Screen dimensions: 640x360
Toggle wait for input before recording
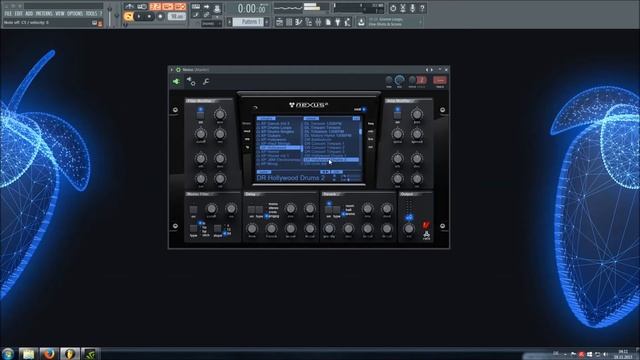tap(142, 7)
